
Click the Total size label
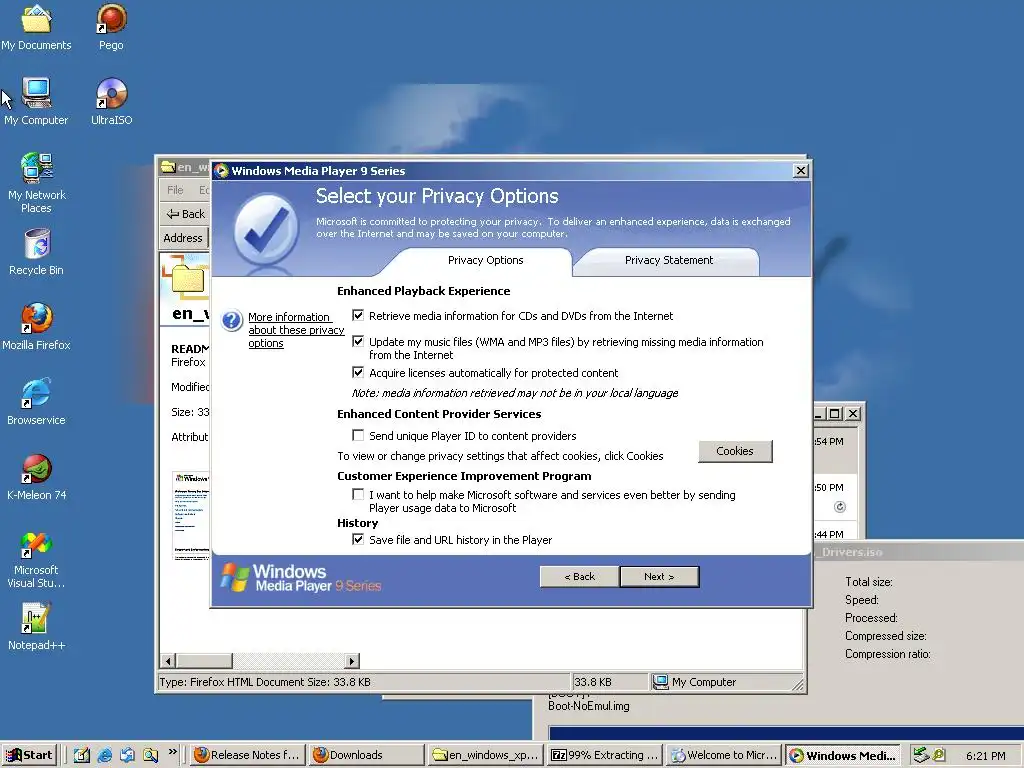tap(869, 582)
